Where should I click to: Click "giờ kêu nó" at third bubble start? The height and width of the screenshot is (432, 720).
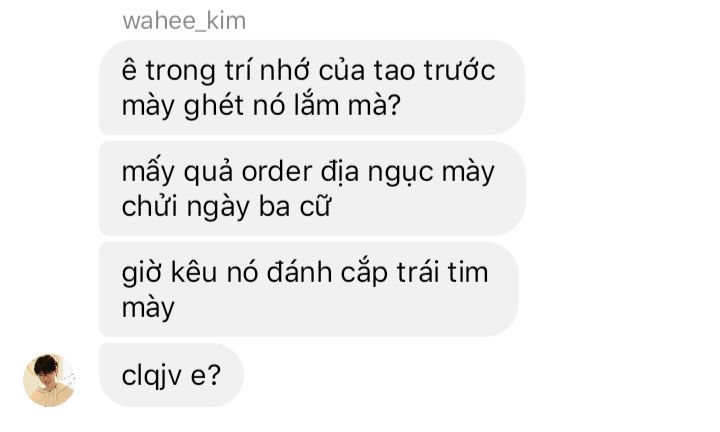[190, 274]
